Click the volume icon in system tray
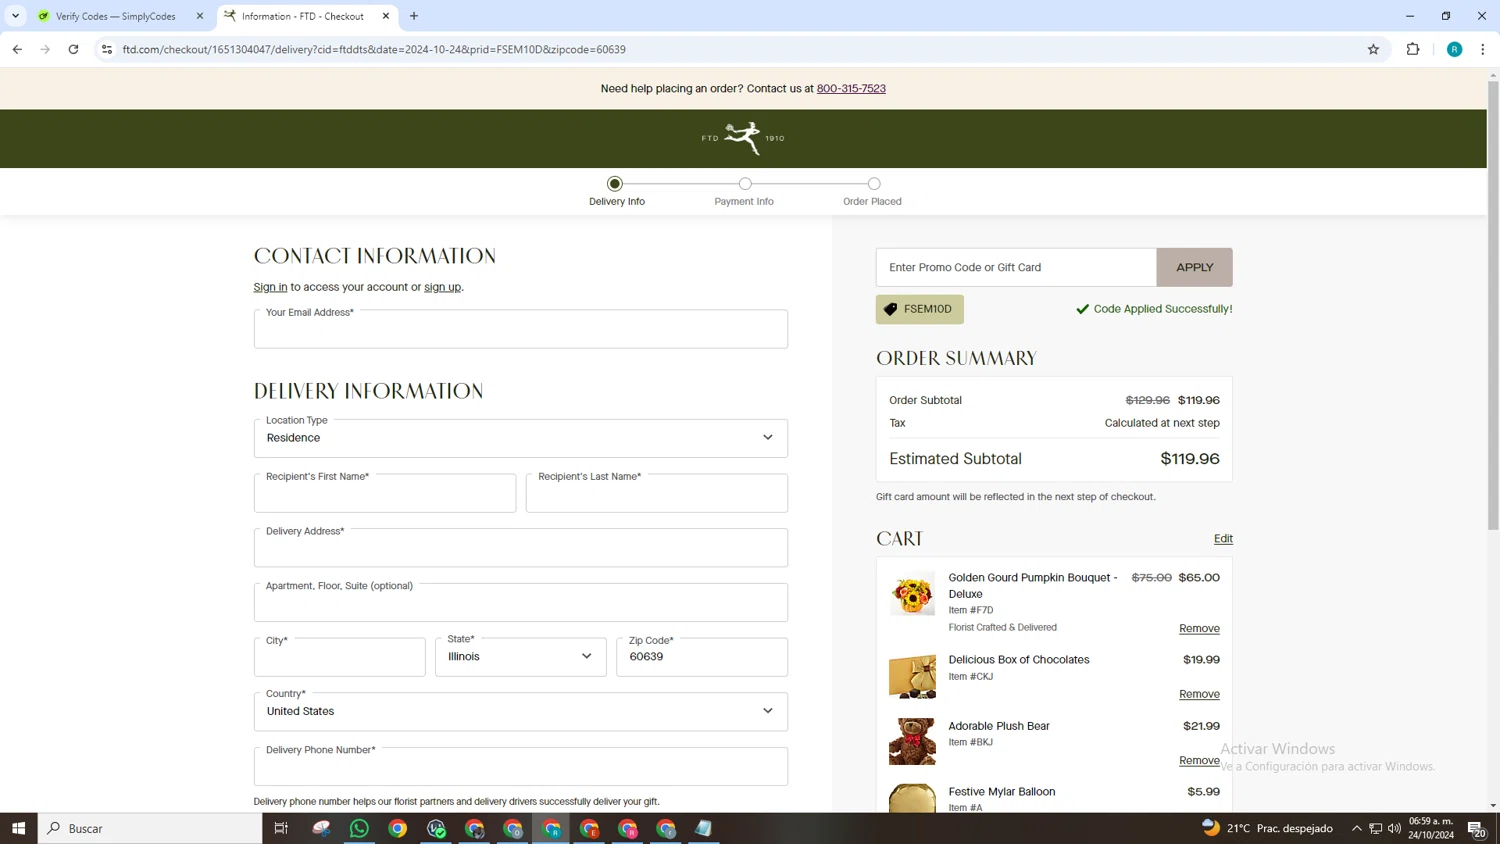1500x844 pixels. (1394, 828)
